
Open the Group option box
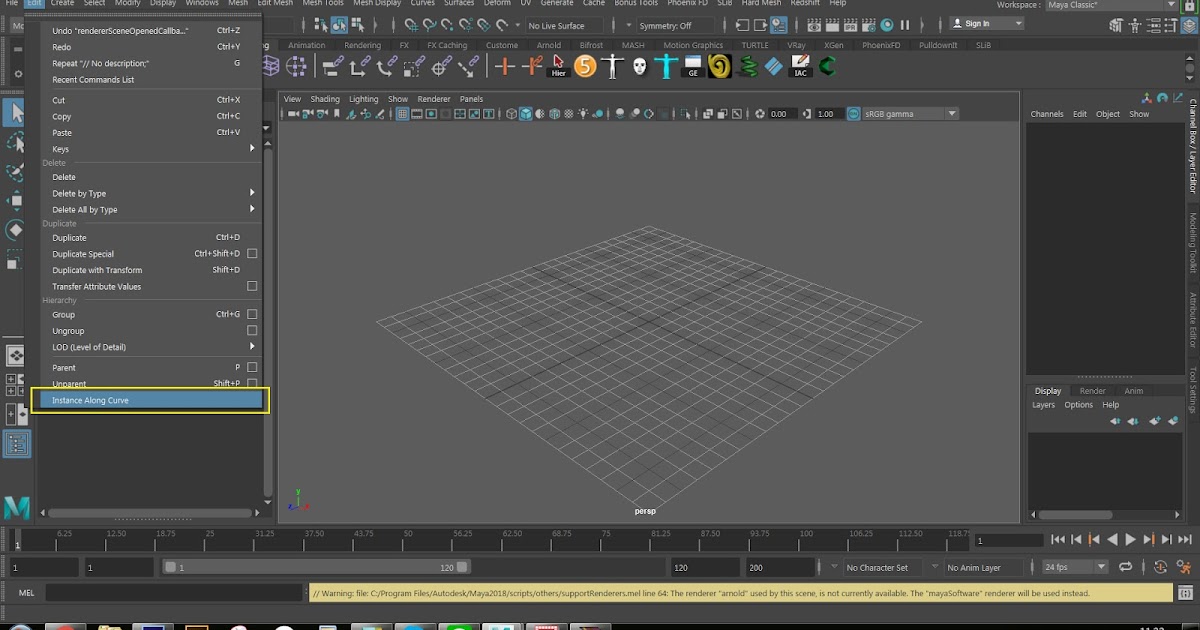coord(253,314)
